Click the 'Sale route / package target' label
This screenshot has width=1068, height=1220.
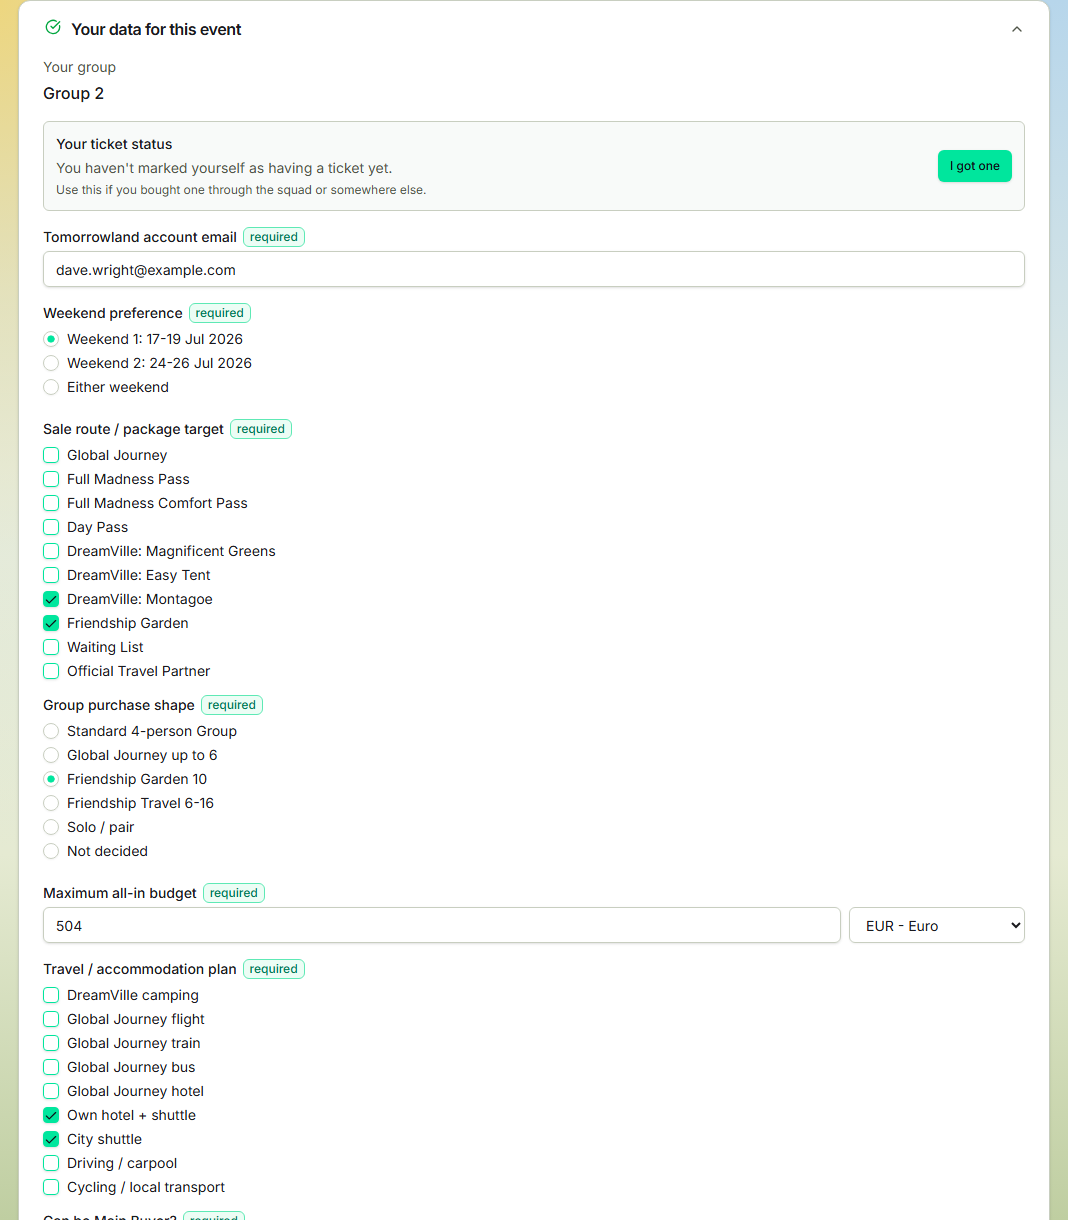pyautogui.click(x=133, y=429)
